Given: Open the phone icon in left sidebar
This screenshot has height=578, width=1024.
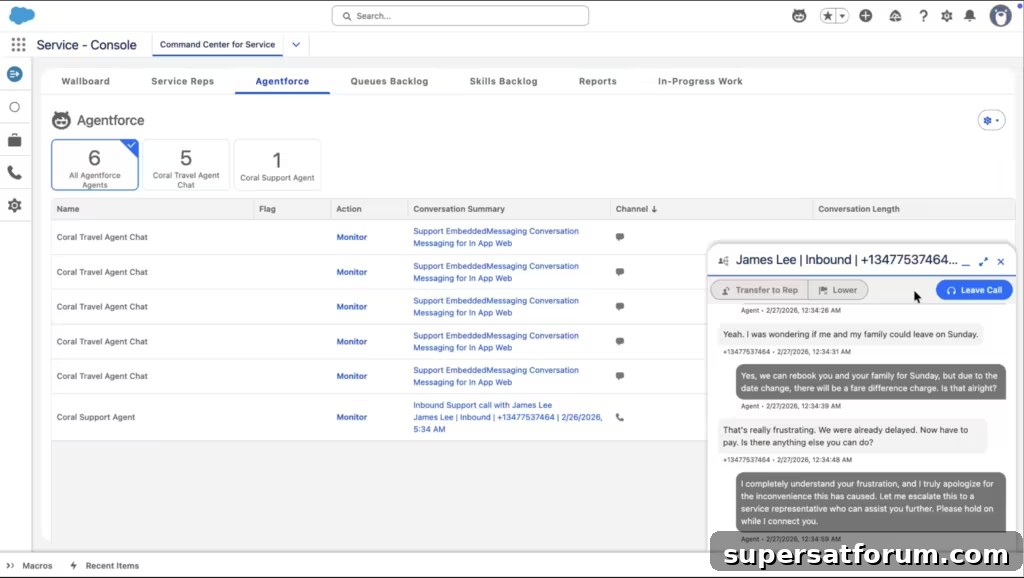Looking at the screenshot, I should click(14, 172).
